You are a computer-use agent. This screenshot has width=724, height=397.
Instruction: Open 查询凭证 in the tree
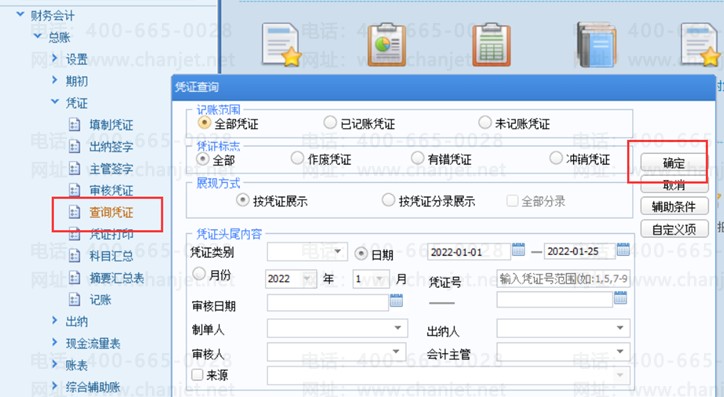(111, 212)
